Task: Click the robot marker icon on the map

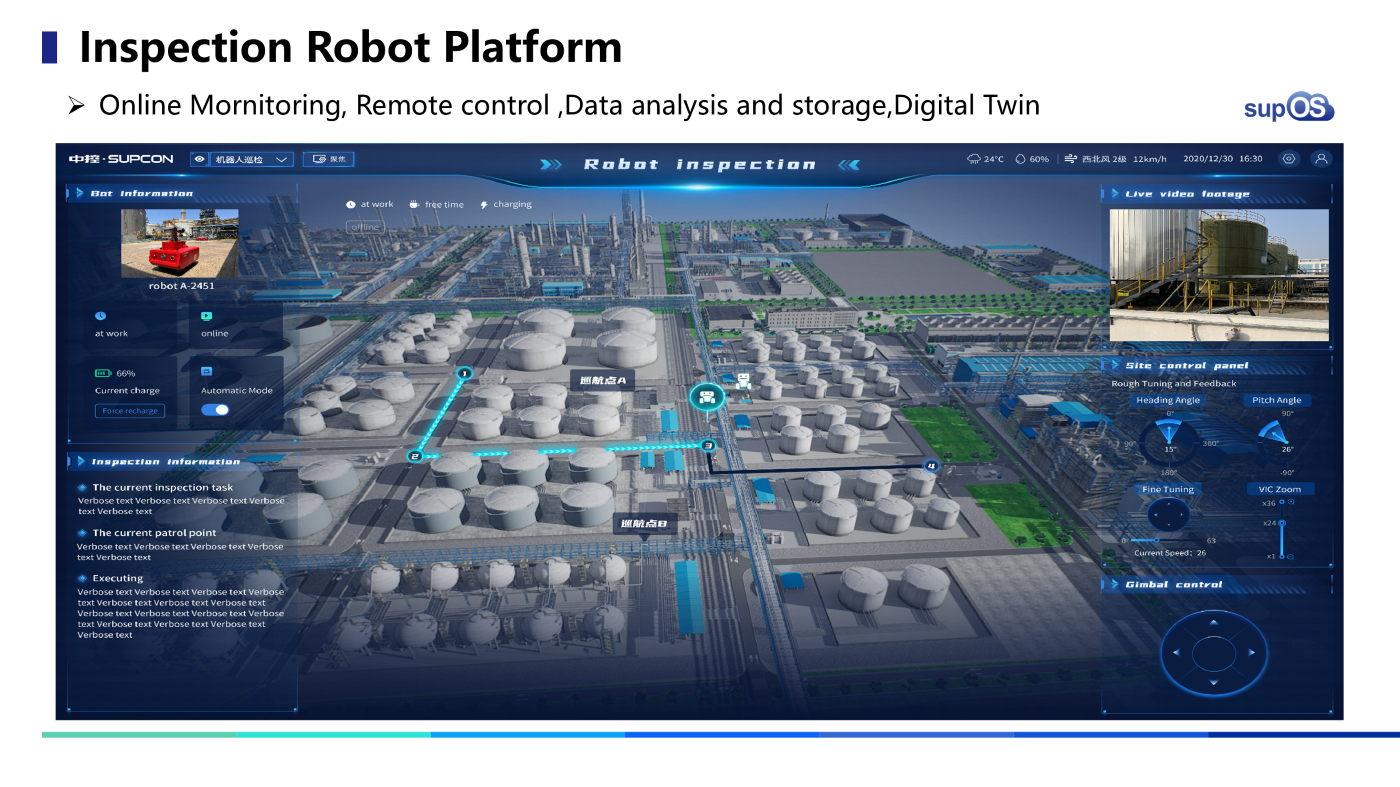Action: tap(708, 397)
